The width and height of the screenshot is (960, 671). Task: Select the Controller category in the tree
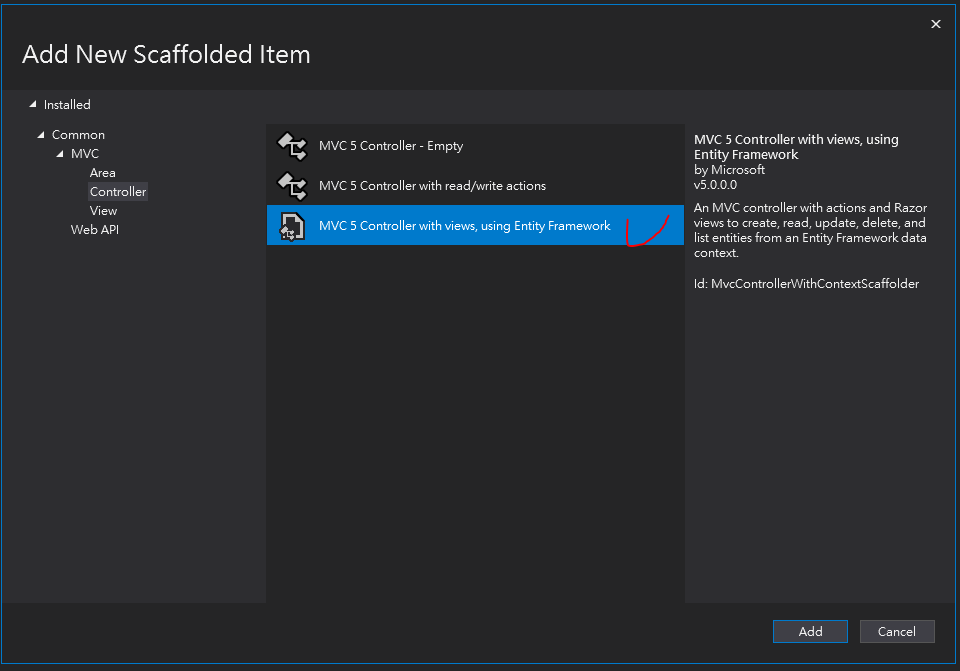click(118, 192)
